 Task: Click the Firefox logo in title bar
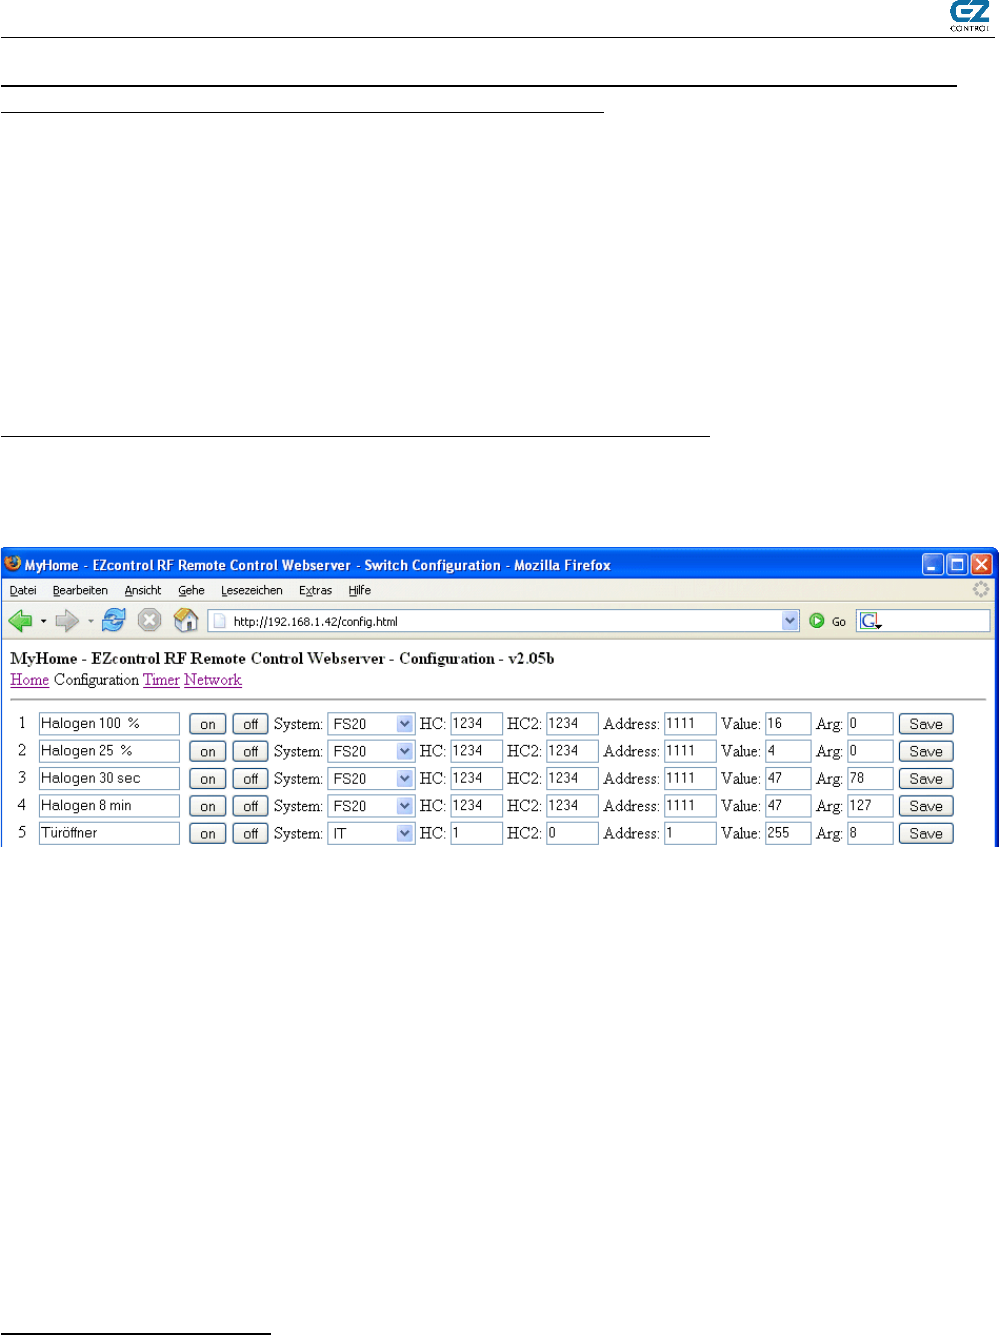[13, 564]
